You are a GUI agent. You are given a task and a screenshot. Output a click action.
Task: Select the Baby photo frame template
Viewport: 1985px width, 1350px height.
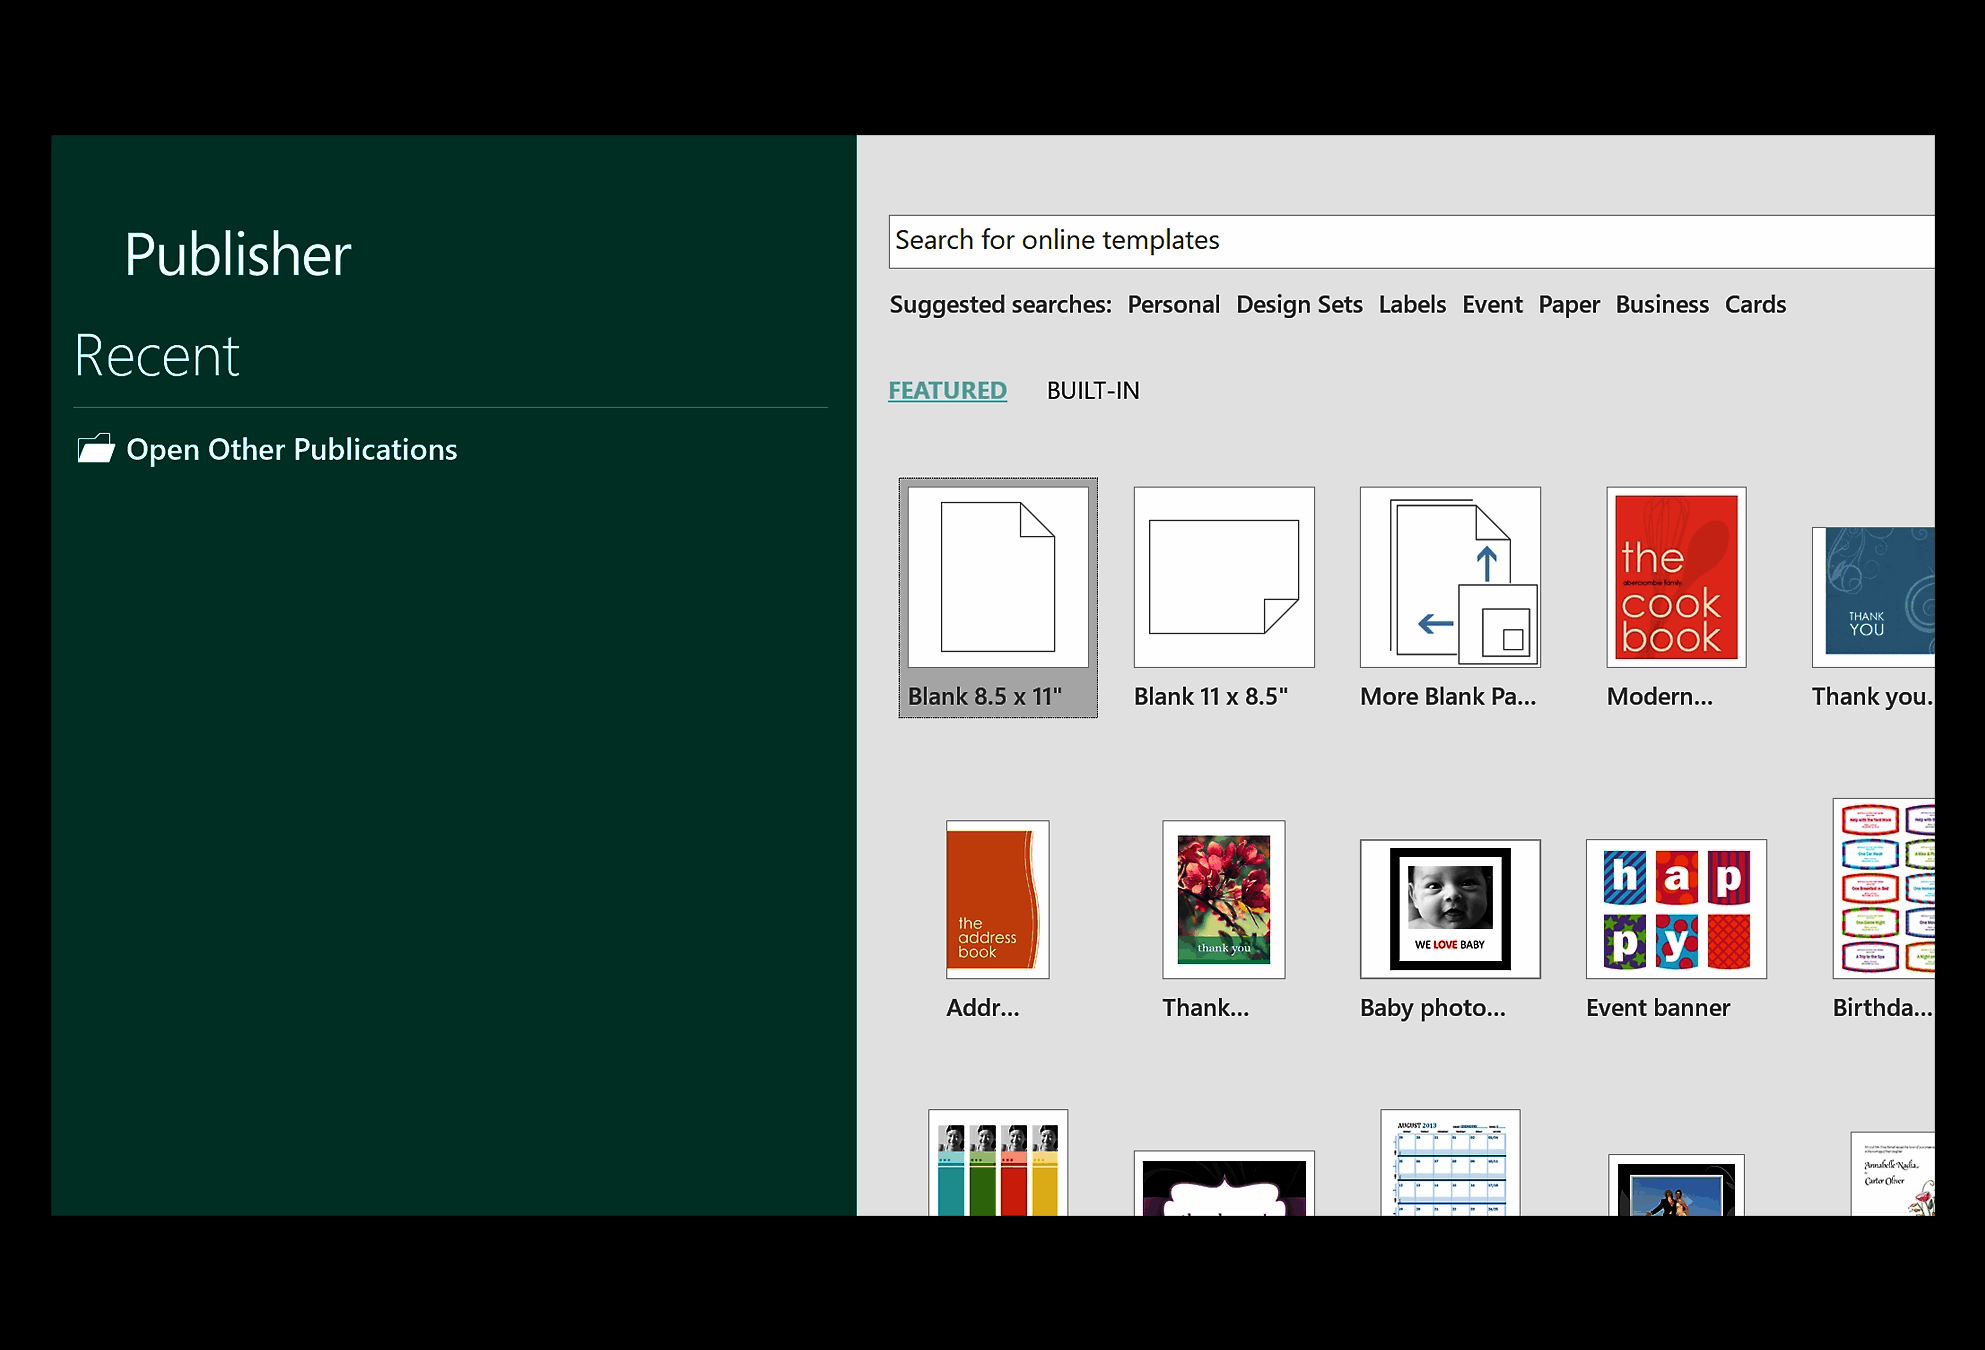(x=1449, y=908)
